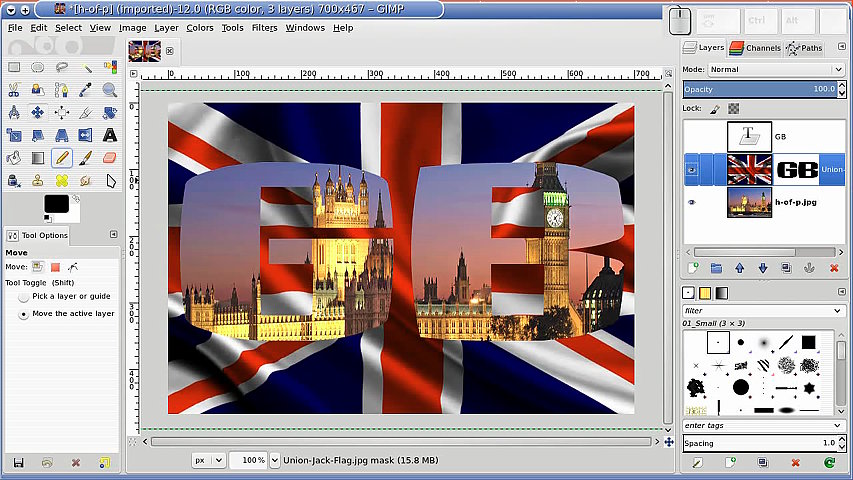Viewport: 853px width, 480px height.
Task: Select the Blend gradient tool
Action: click(38, 158)
